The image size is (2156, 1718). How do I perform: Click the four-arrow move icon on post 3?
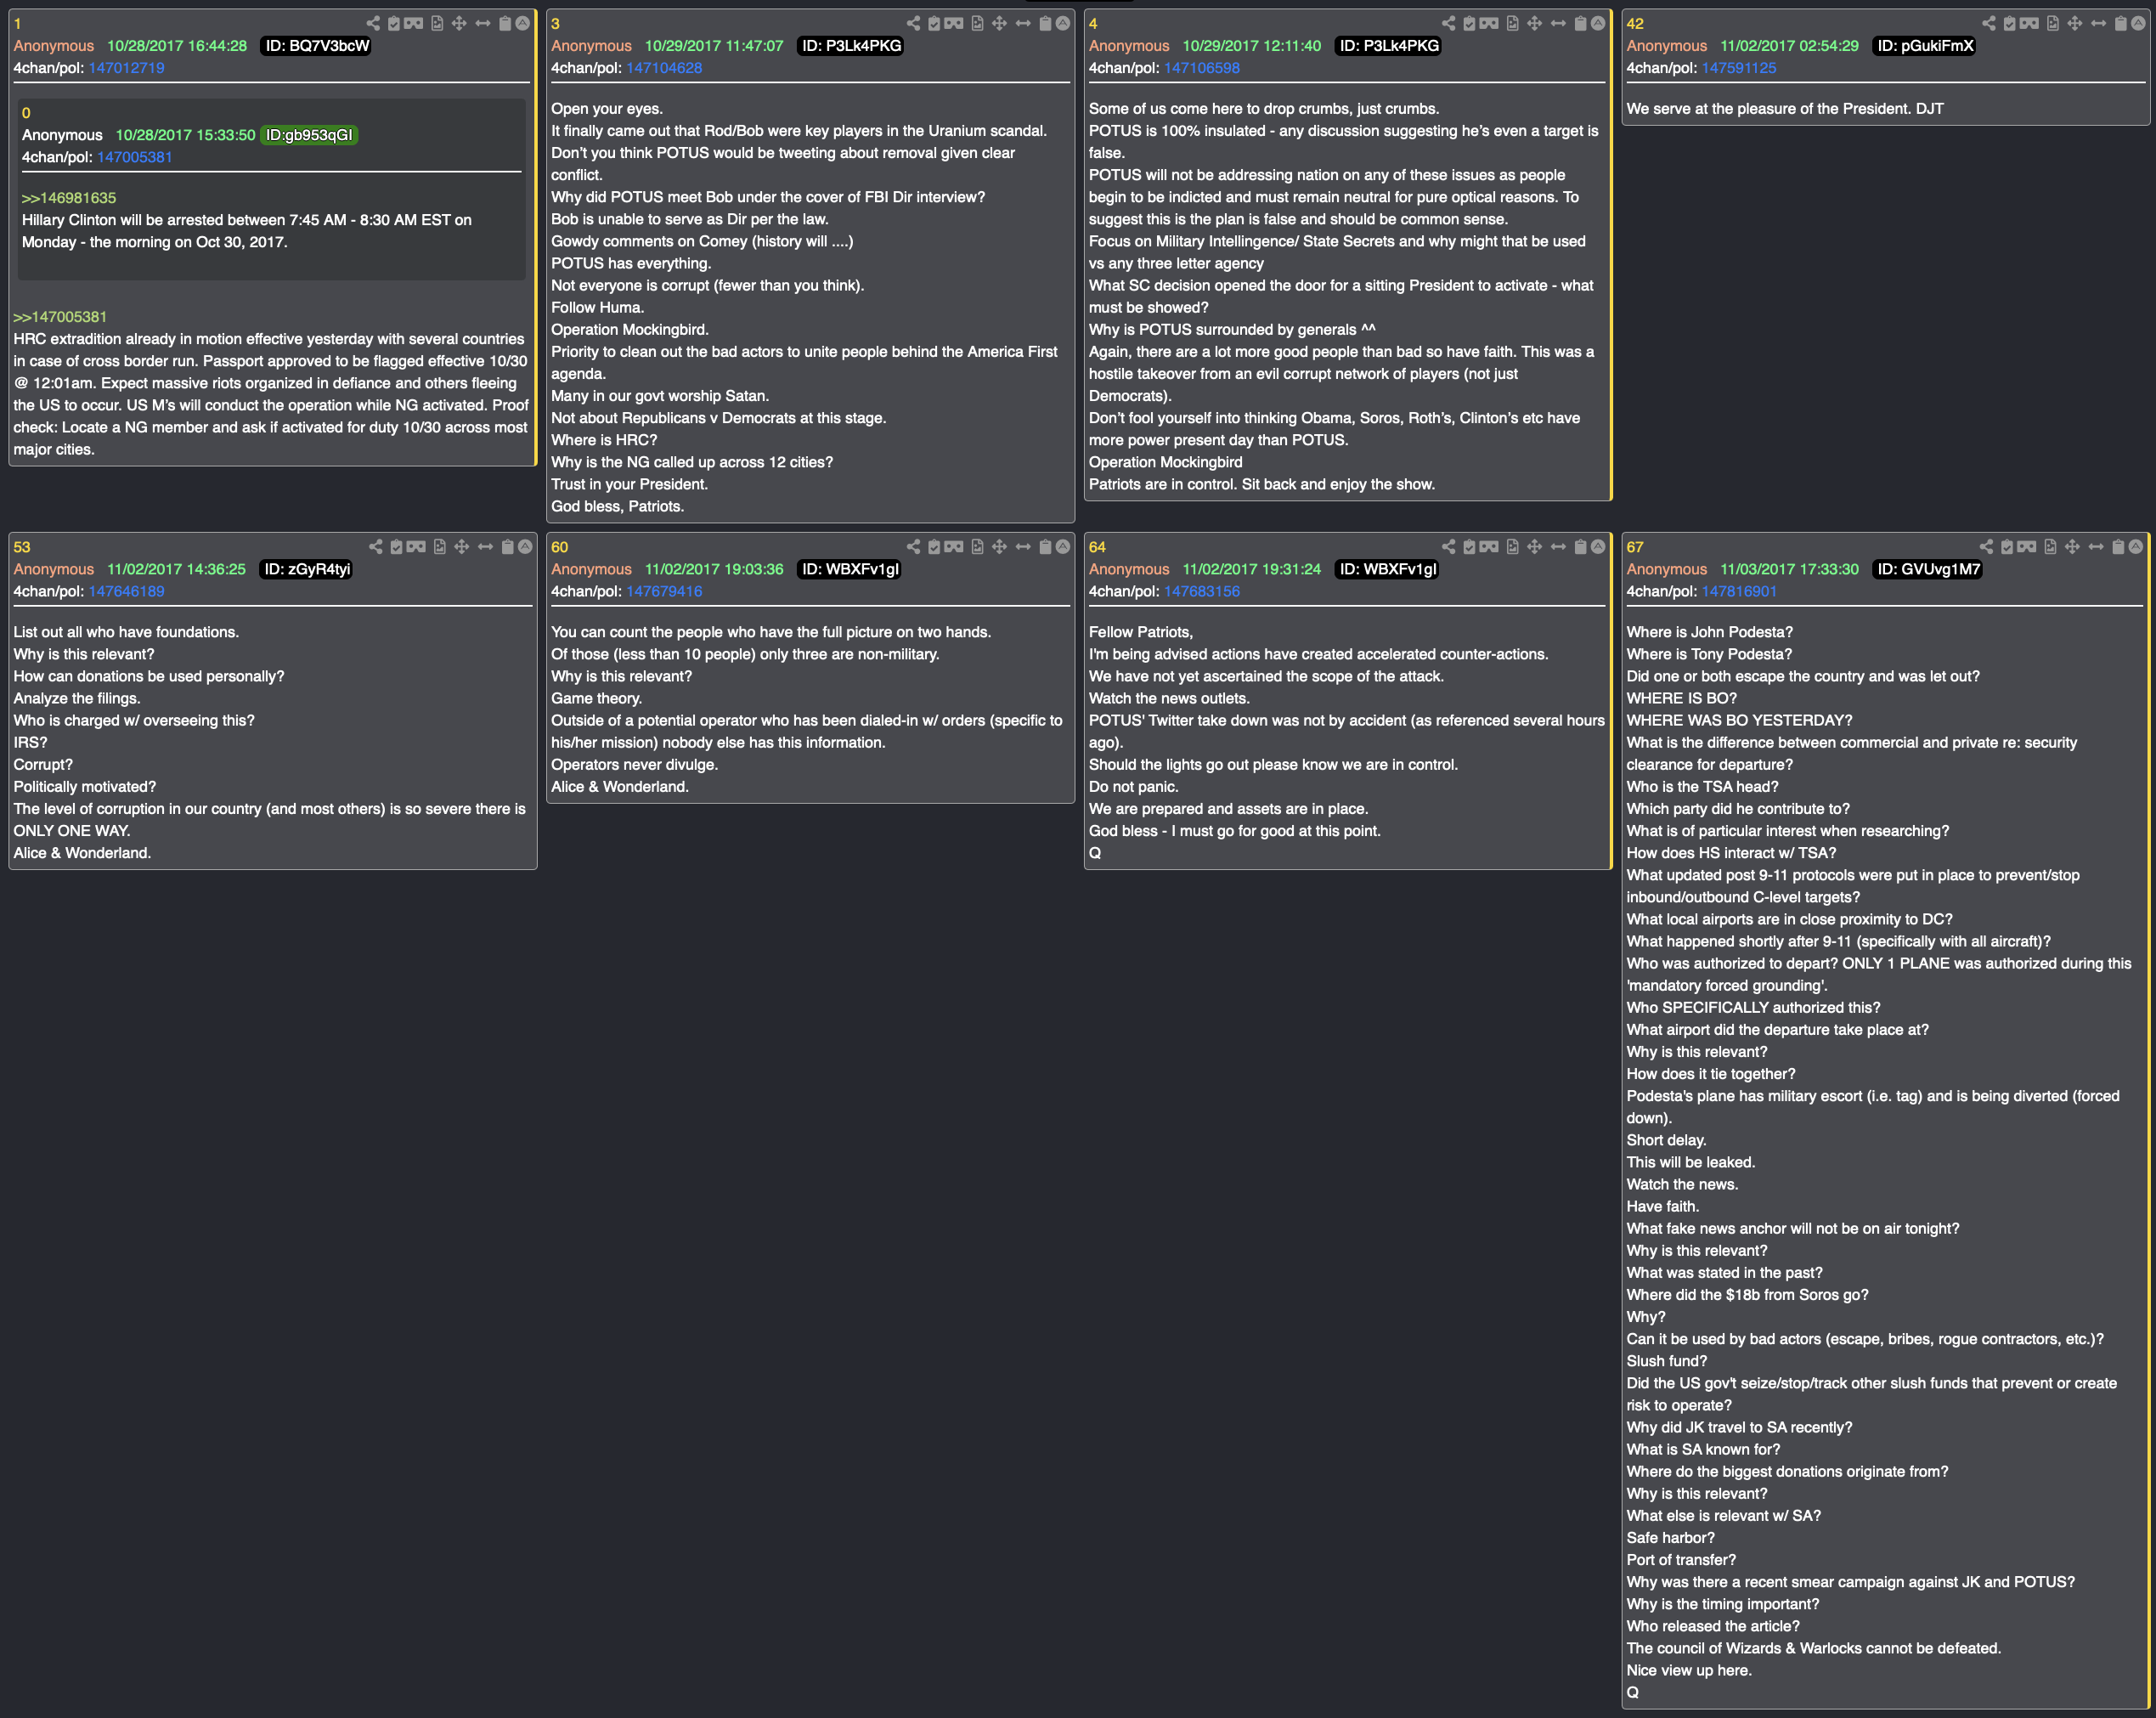point(999,23)
